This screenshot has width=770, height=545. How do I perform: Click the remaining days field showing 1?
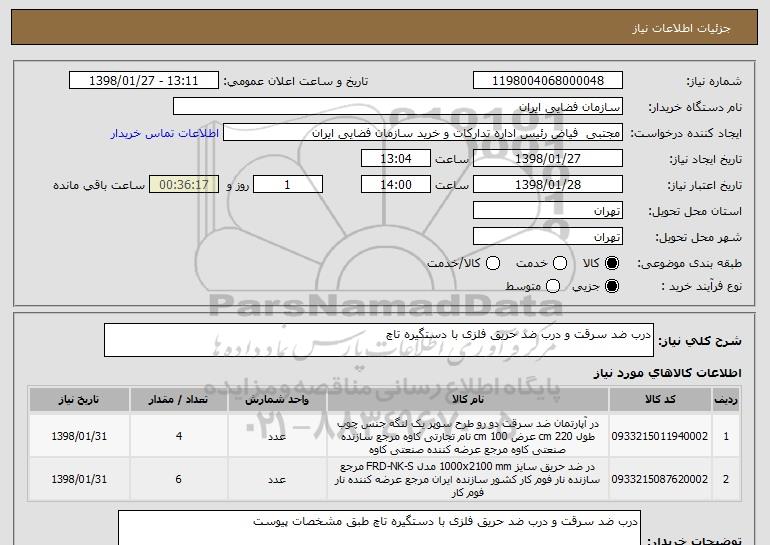pos(288,185)
